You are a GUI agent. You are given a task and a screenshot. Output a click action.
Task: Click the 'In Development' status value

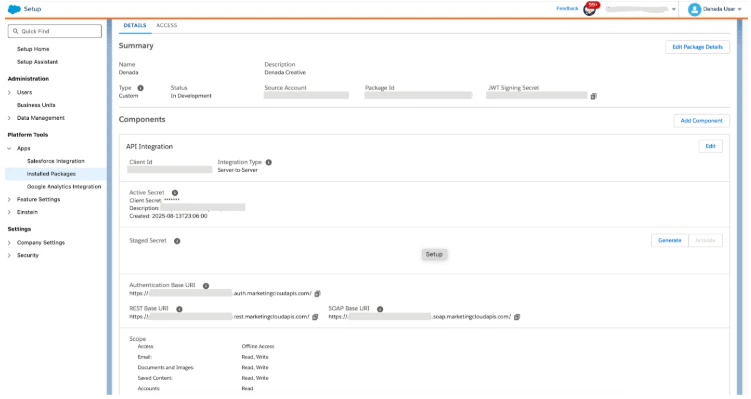pyautogui.click(x=191, y=96)
